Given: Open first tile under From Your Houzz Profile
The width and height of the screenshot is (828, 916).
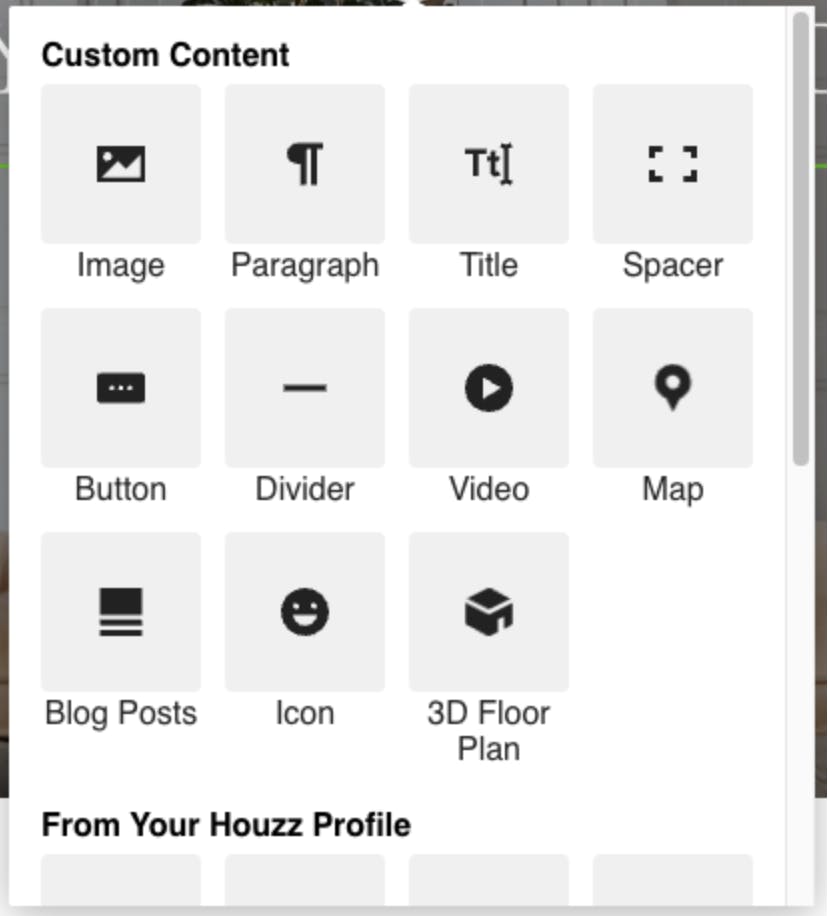Looking at the screenshot, I should (x=121, y=880).
